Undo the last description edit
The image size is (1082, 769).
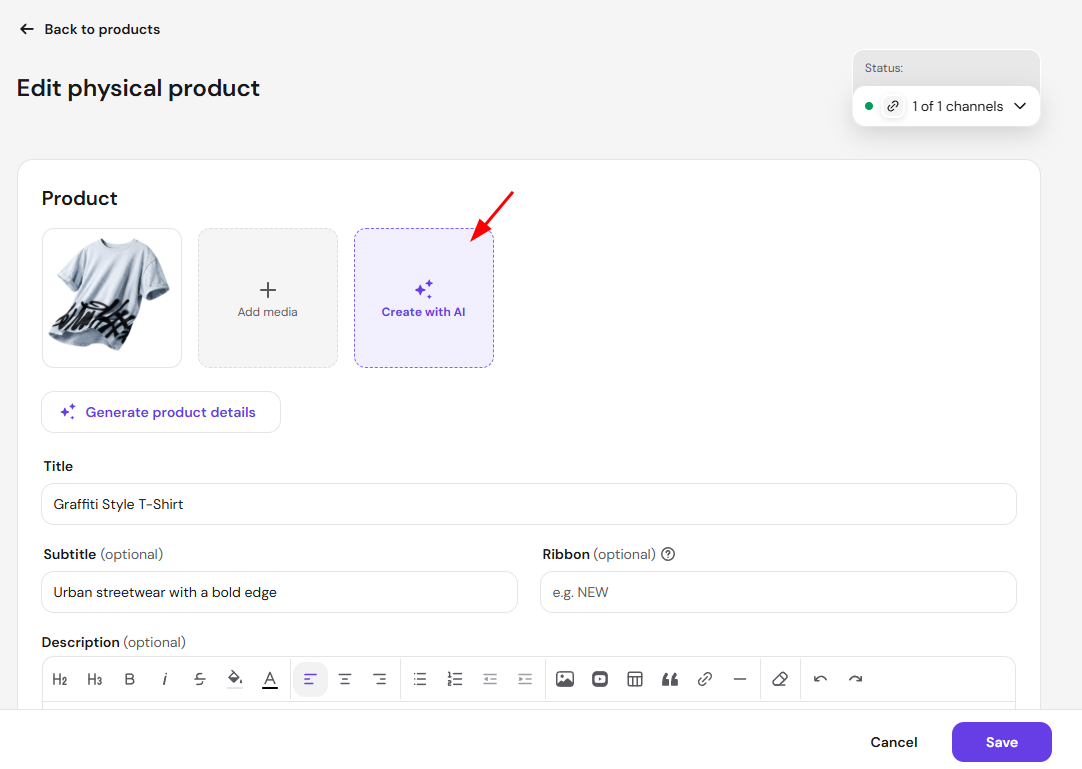820,679
